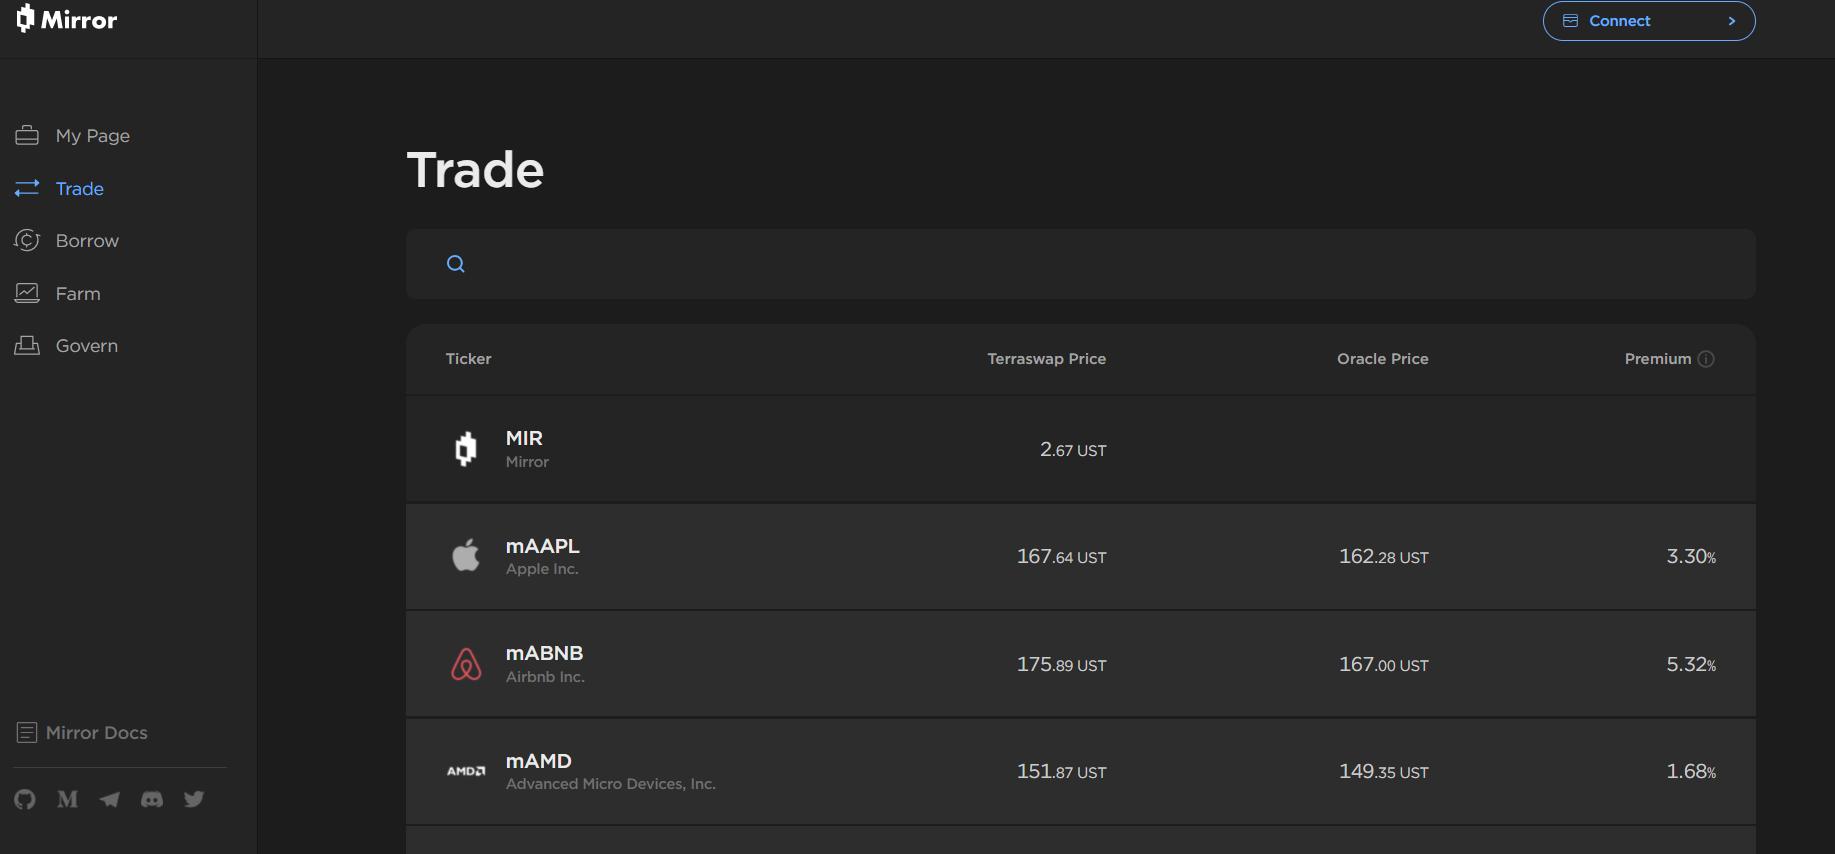
Task: Go to My Page in the sidebar
Action: pos(92,136)
